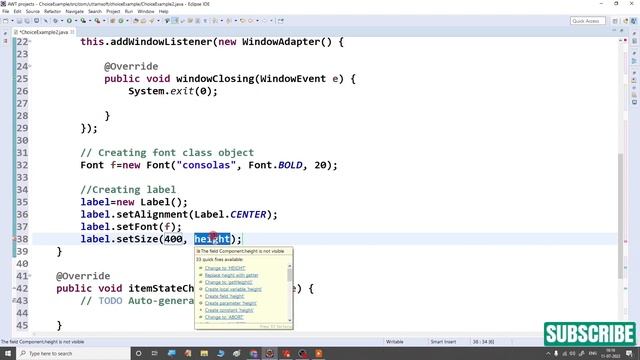Click the Smart Insert status bar entry
This screenshot has width=640, height=360.
443,342
